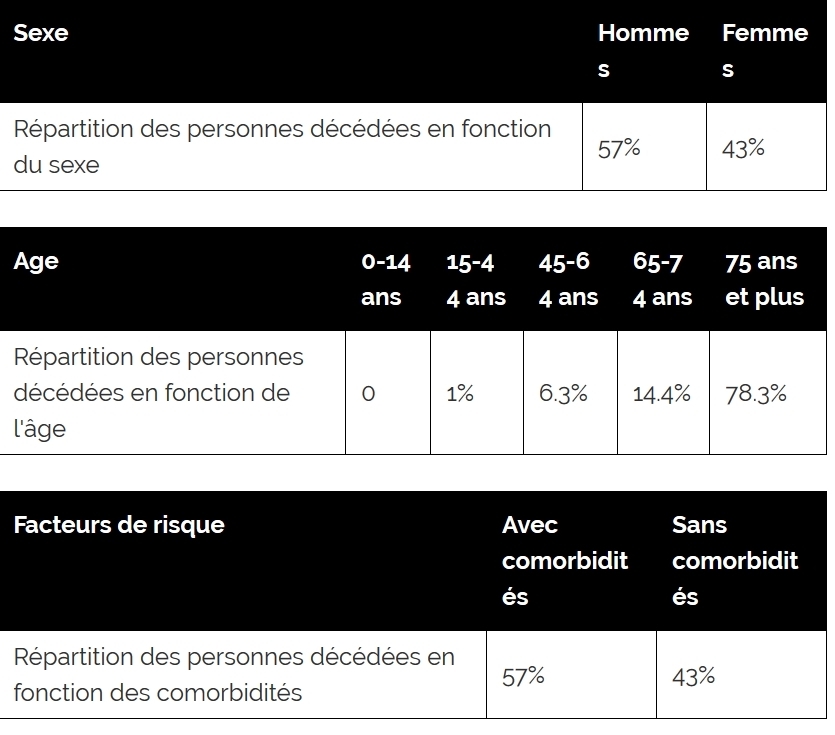Select the 0 value cell in age table
Screen dimensions: 835x735
[368, 394]
